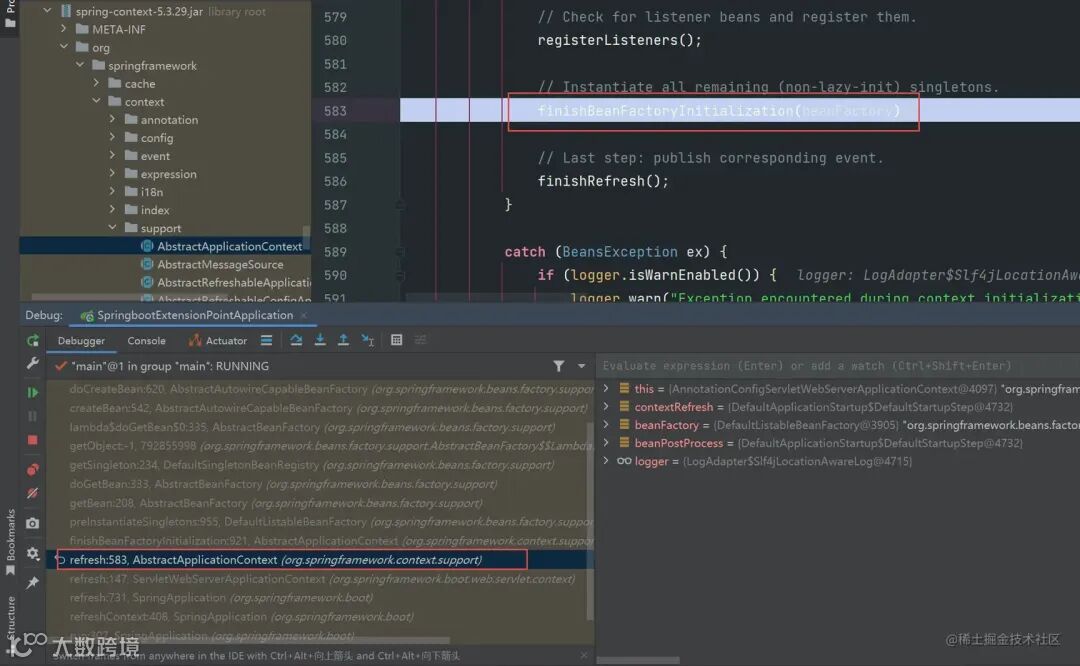Click Step Out upward-arrow icon
The image size is (1080, 666).
tap(343, 340)
